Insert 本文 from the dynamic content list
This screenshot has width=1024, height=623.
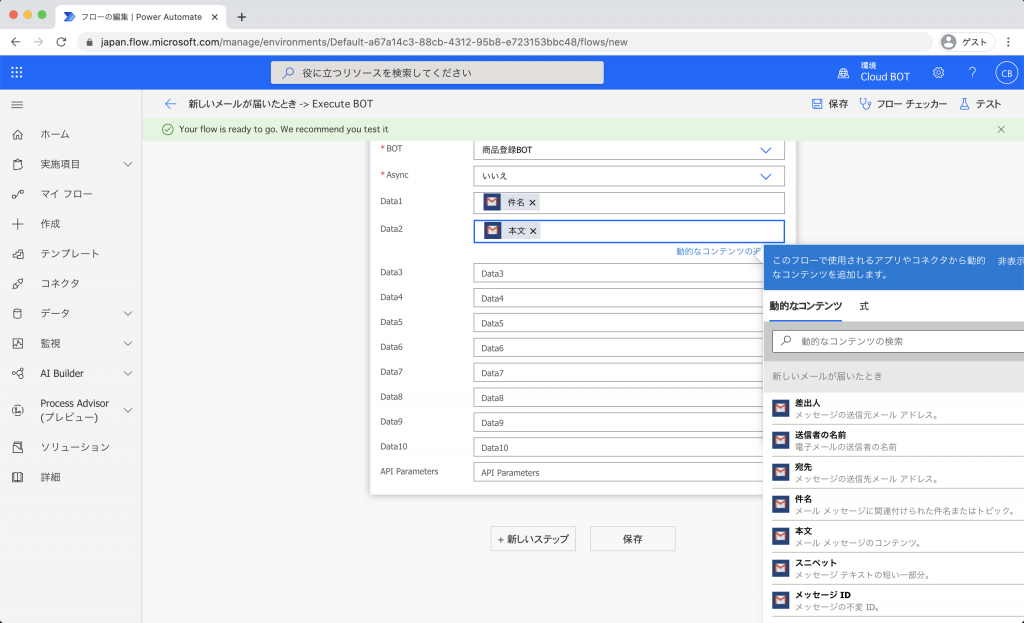(x=898, y=536)
